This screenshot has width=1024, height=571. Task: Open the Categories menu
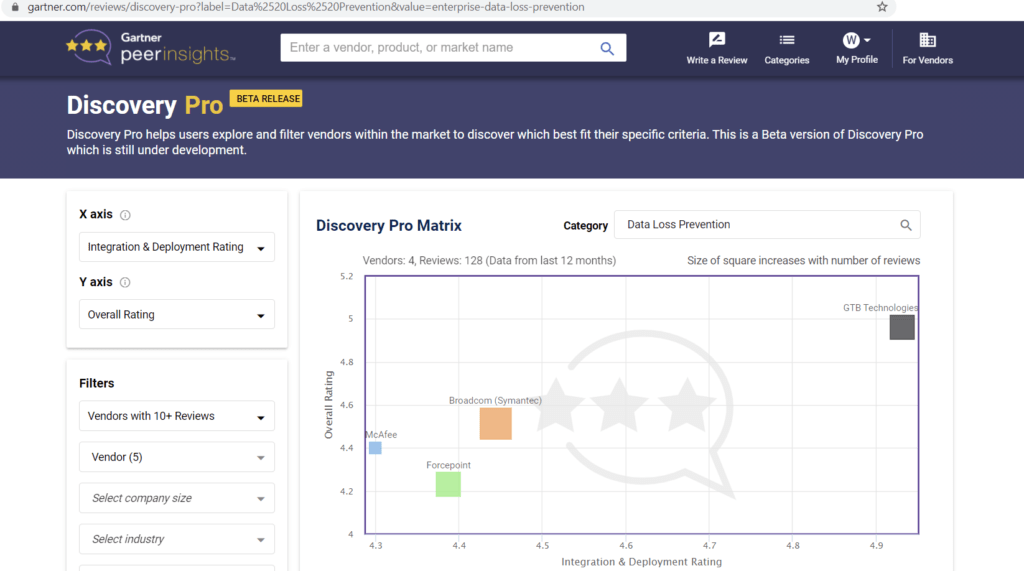(786, 48)
